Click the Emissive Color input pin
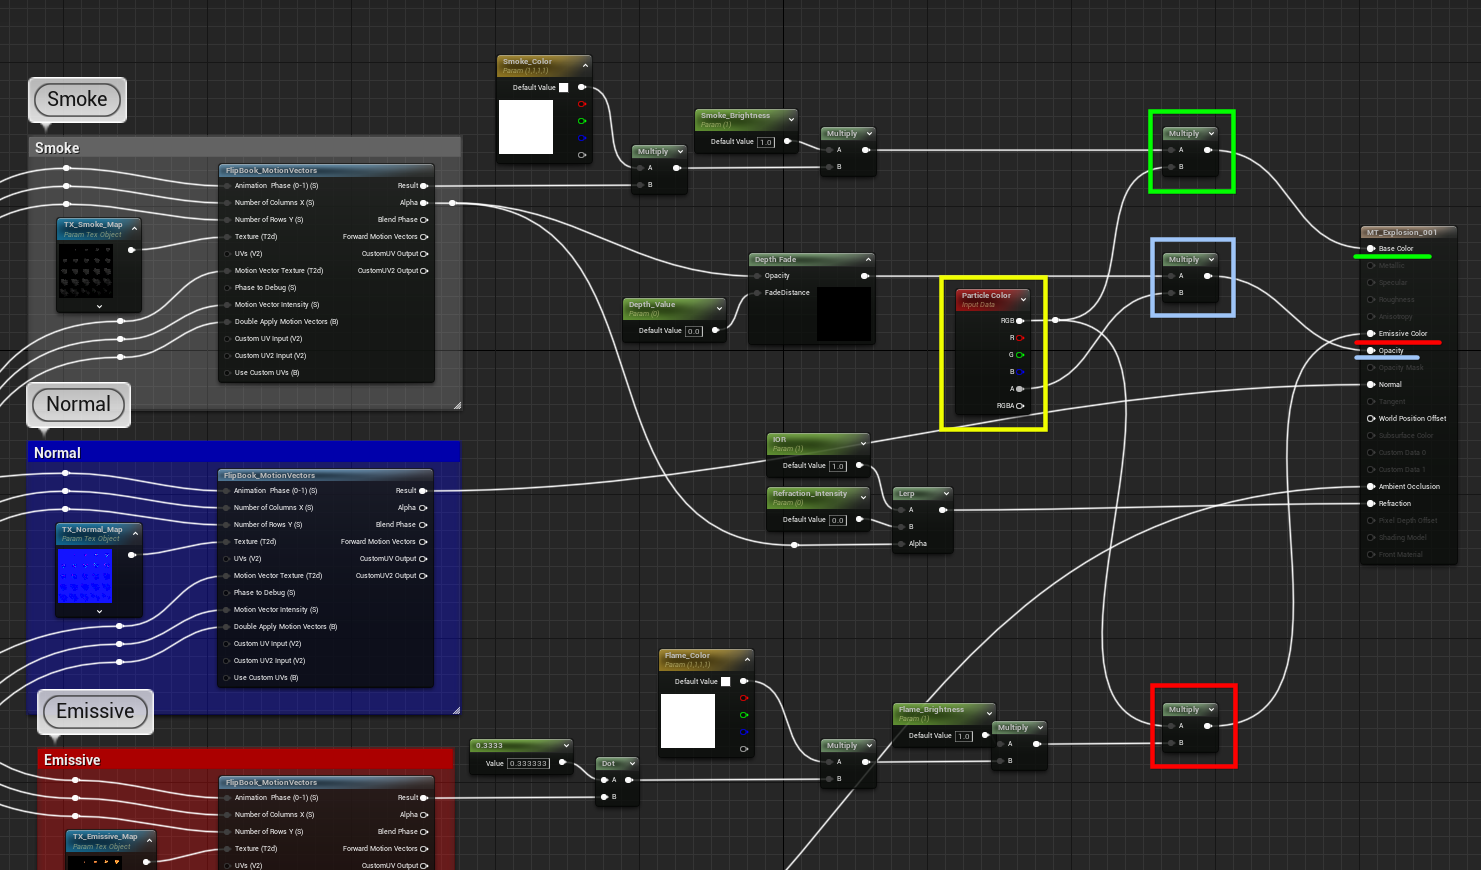Image resolution: width=1481 pixels, height=870 pixels. tap(1370, 333)
